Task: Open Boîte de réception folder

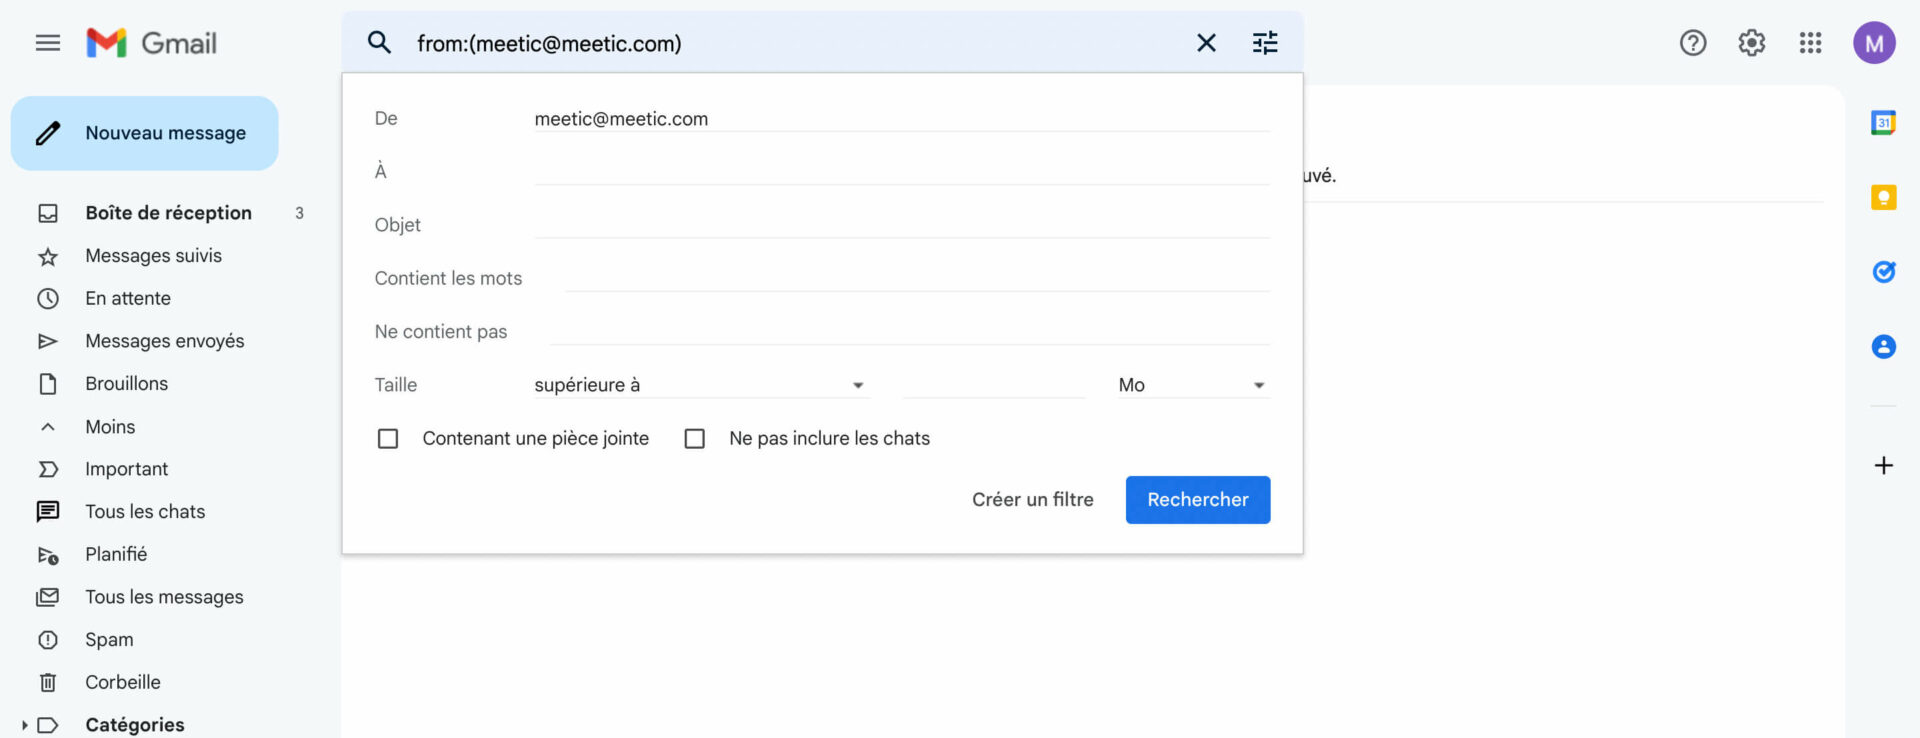Action: [x=168, y=213]
